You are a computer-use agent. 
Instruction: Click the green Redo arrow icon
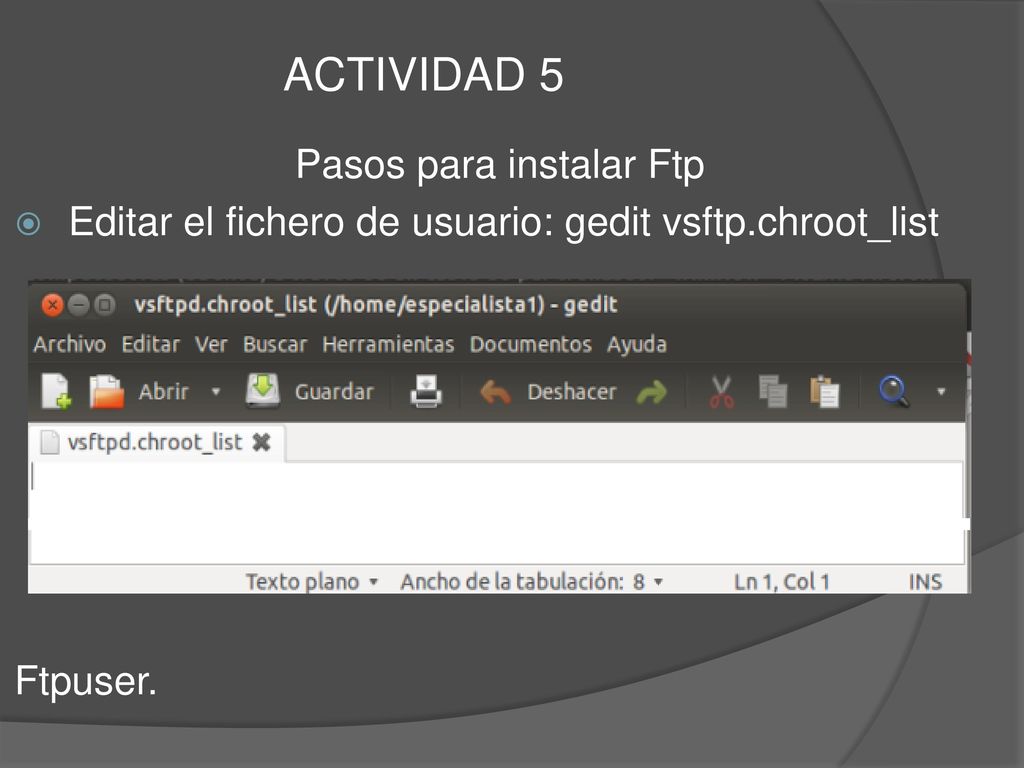pos(652,392)
